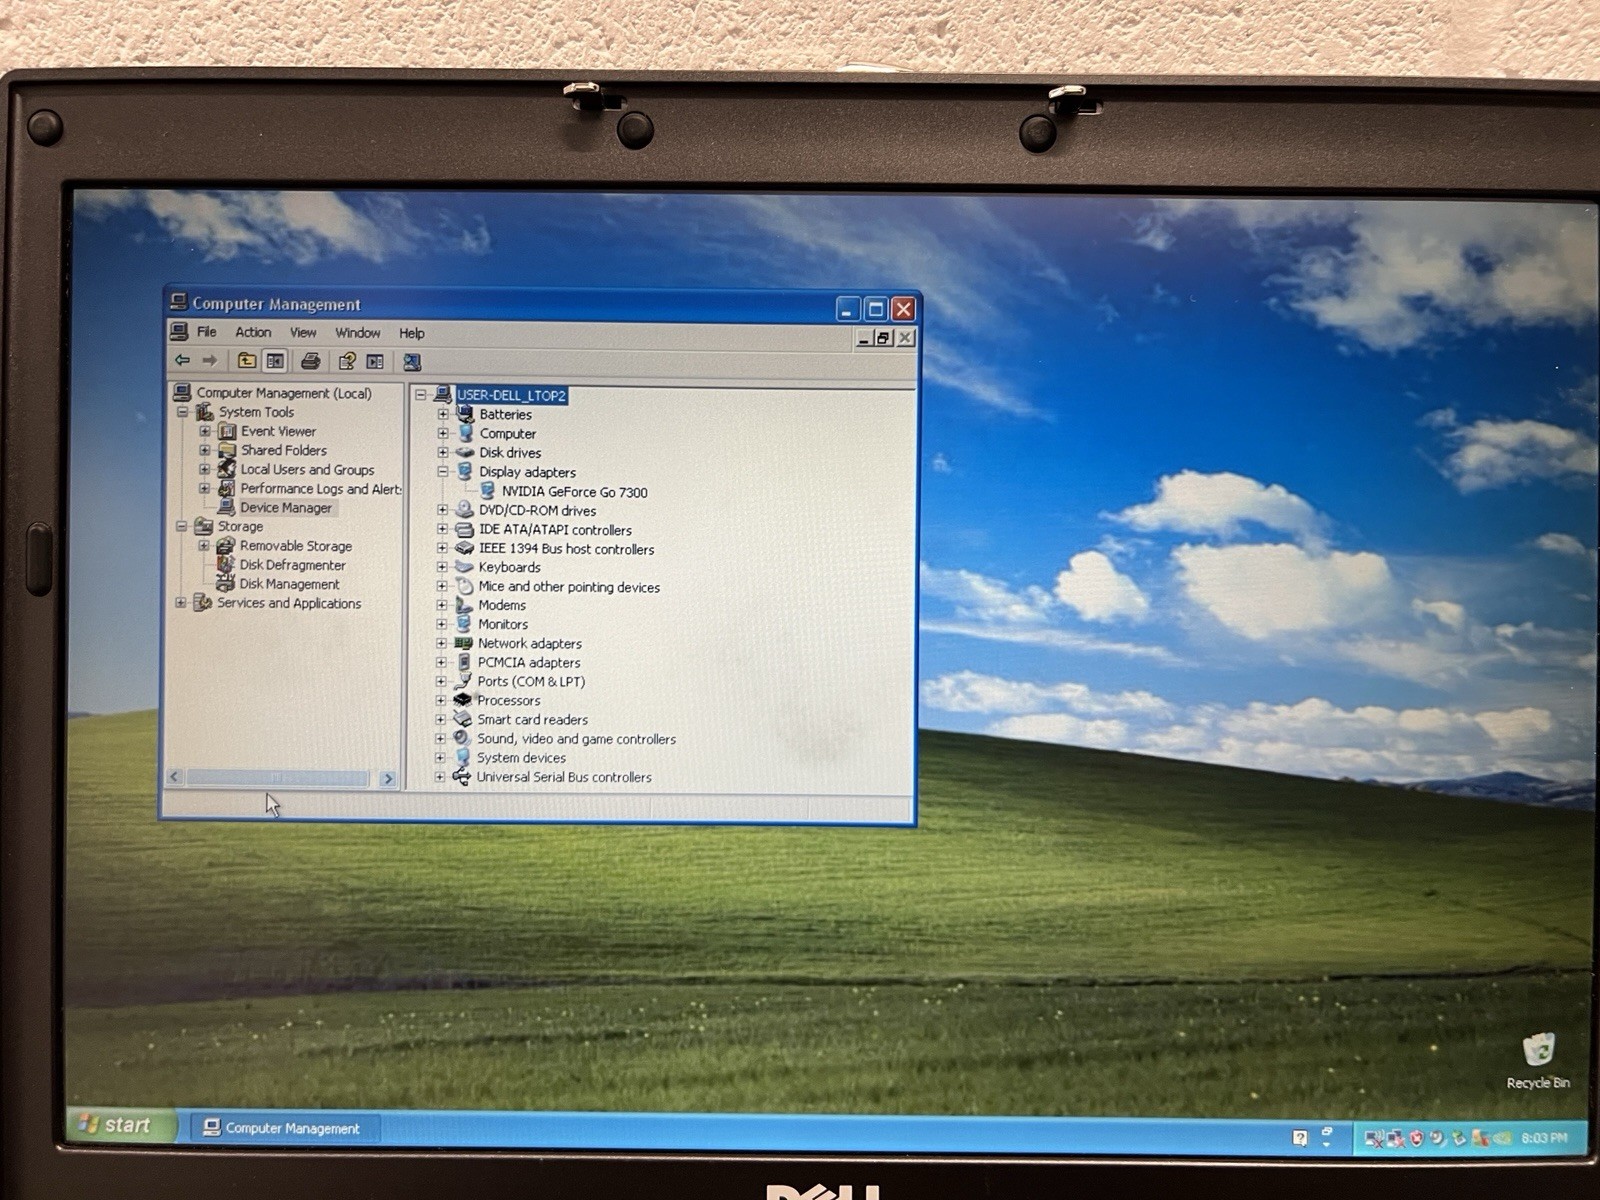Viewport: 1600px width, 1200px height.
Task: Expand the Event Viewer node
Action: [x=205, y=431]
